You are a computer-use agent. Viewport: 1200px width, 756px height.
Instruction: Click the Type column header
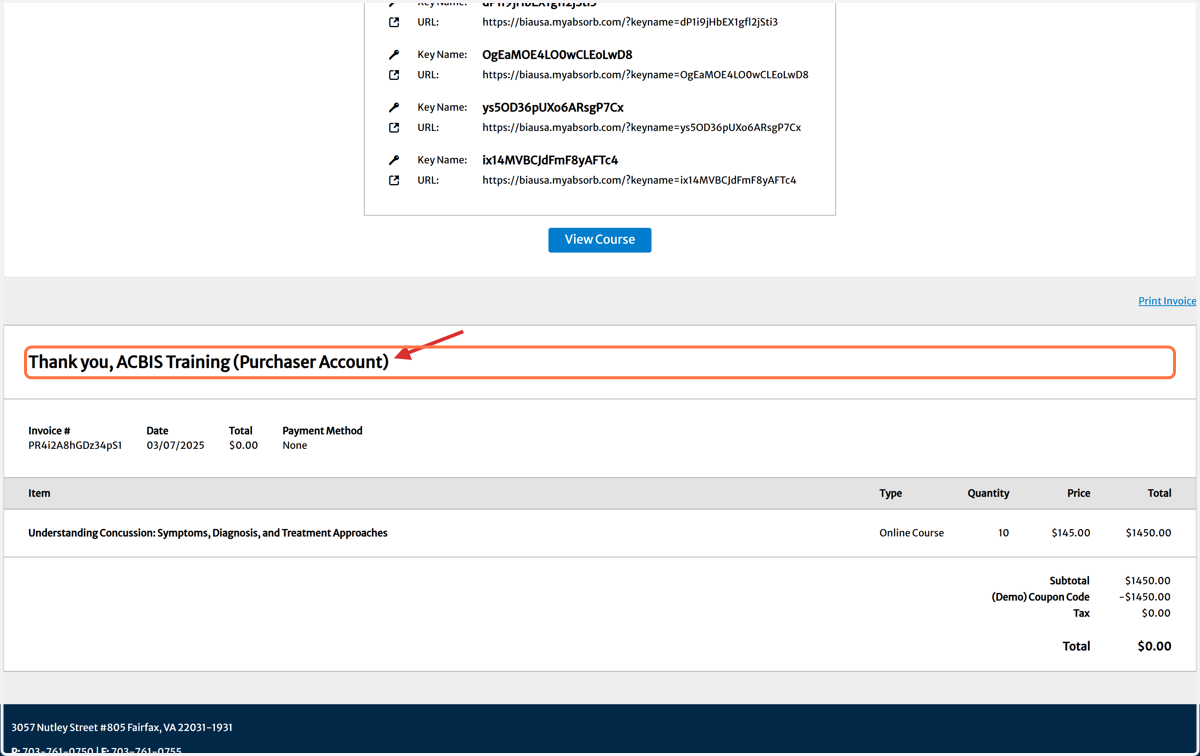tap(890, 493)
